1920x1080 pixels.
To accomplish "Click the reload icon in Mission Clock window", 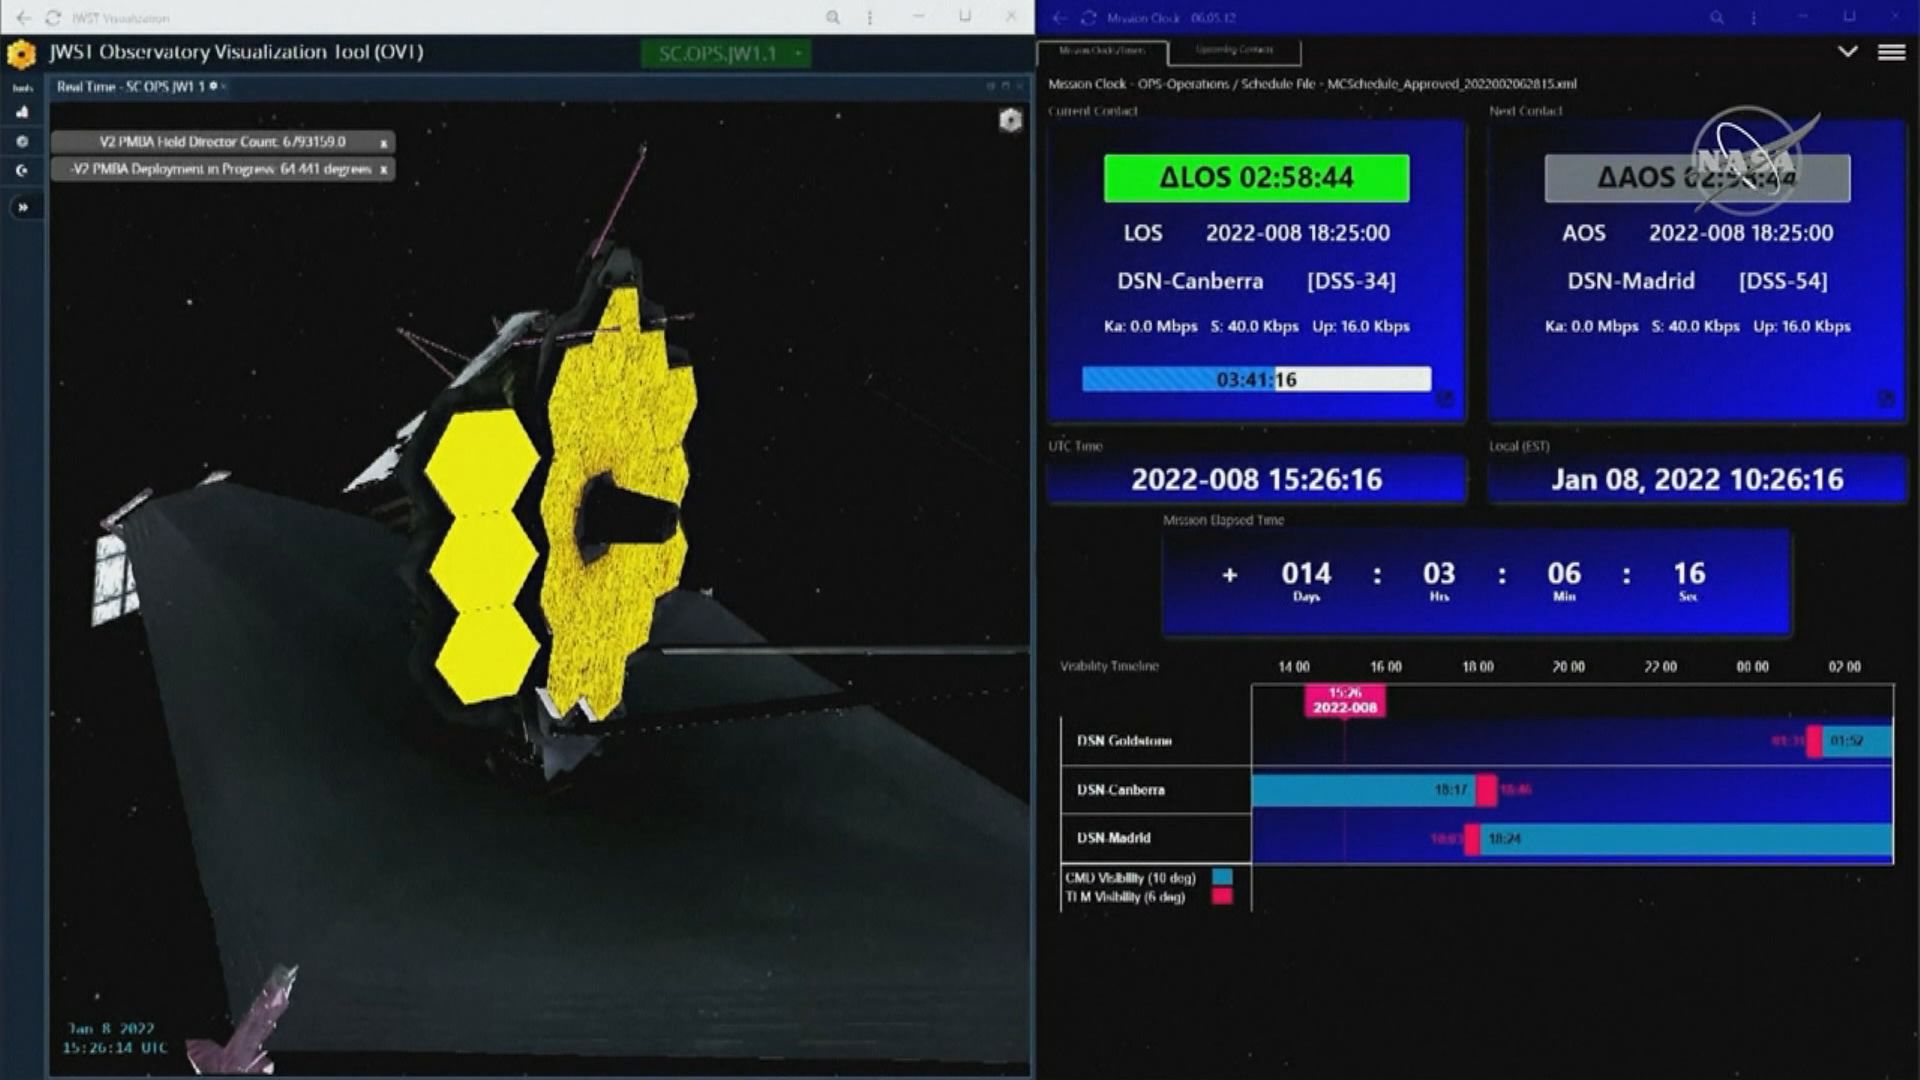I will click(1088, 17).
